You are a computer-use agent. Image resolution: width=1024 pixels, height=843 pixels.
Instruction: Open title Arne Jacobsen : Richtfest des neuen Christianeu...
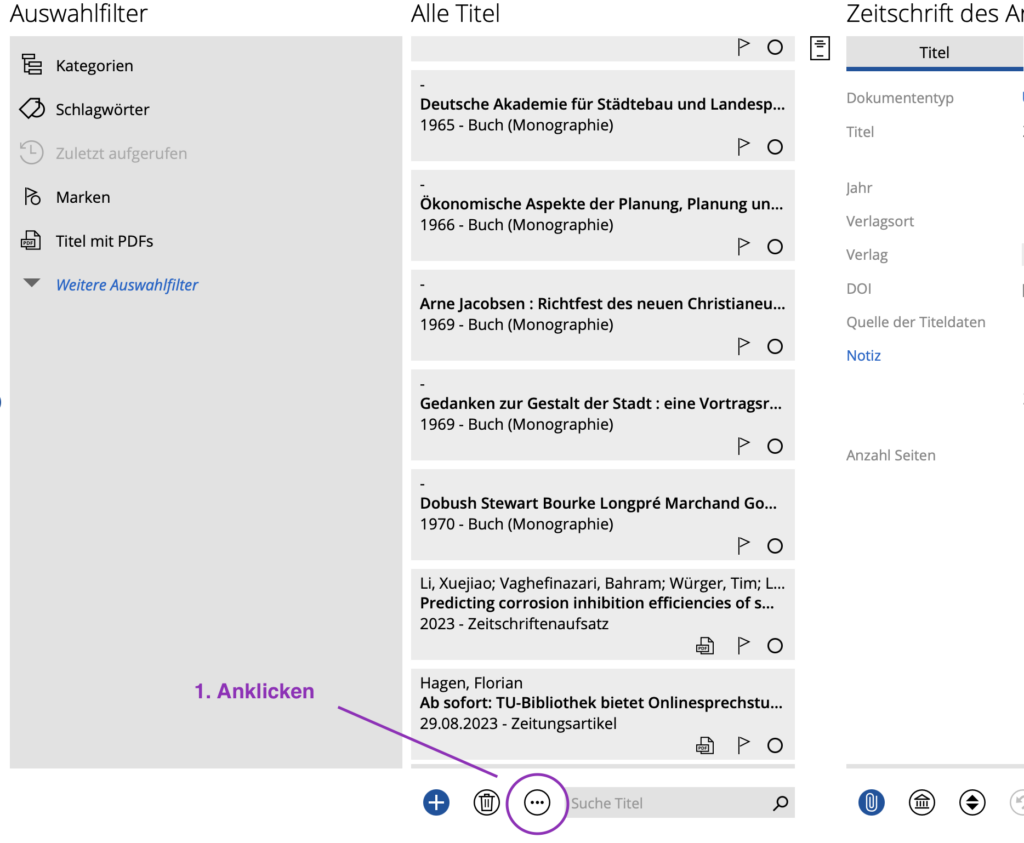point(602,304)
